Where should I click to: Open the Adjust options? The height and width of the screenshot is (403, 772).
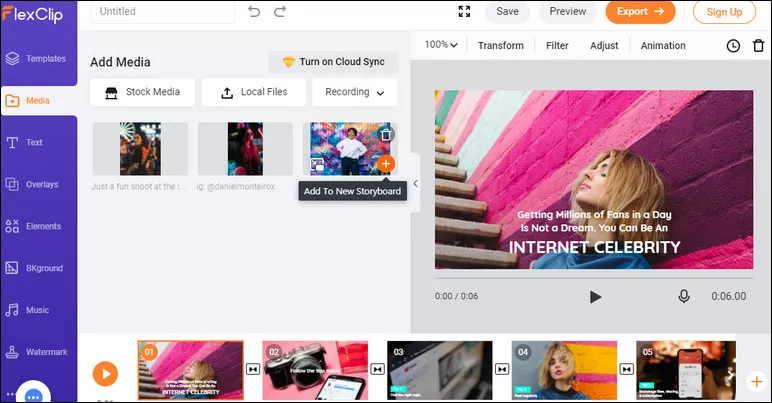pyautogui.click(x=604, y=45)
